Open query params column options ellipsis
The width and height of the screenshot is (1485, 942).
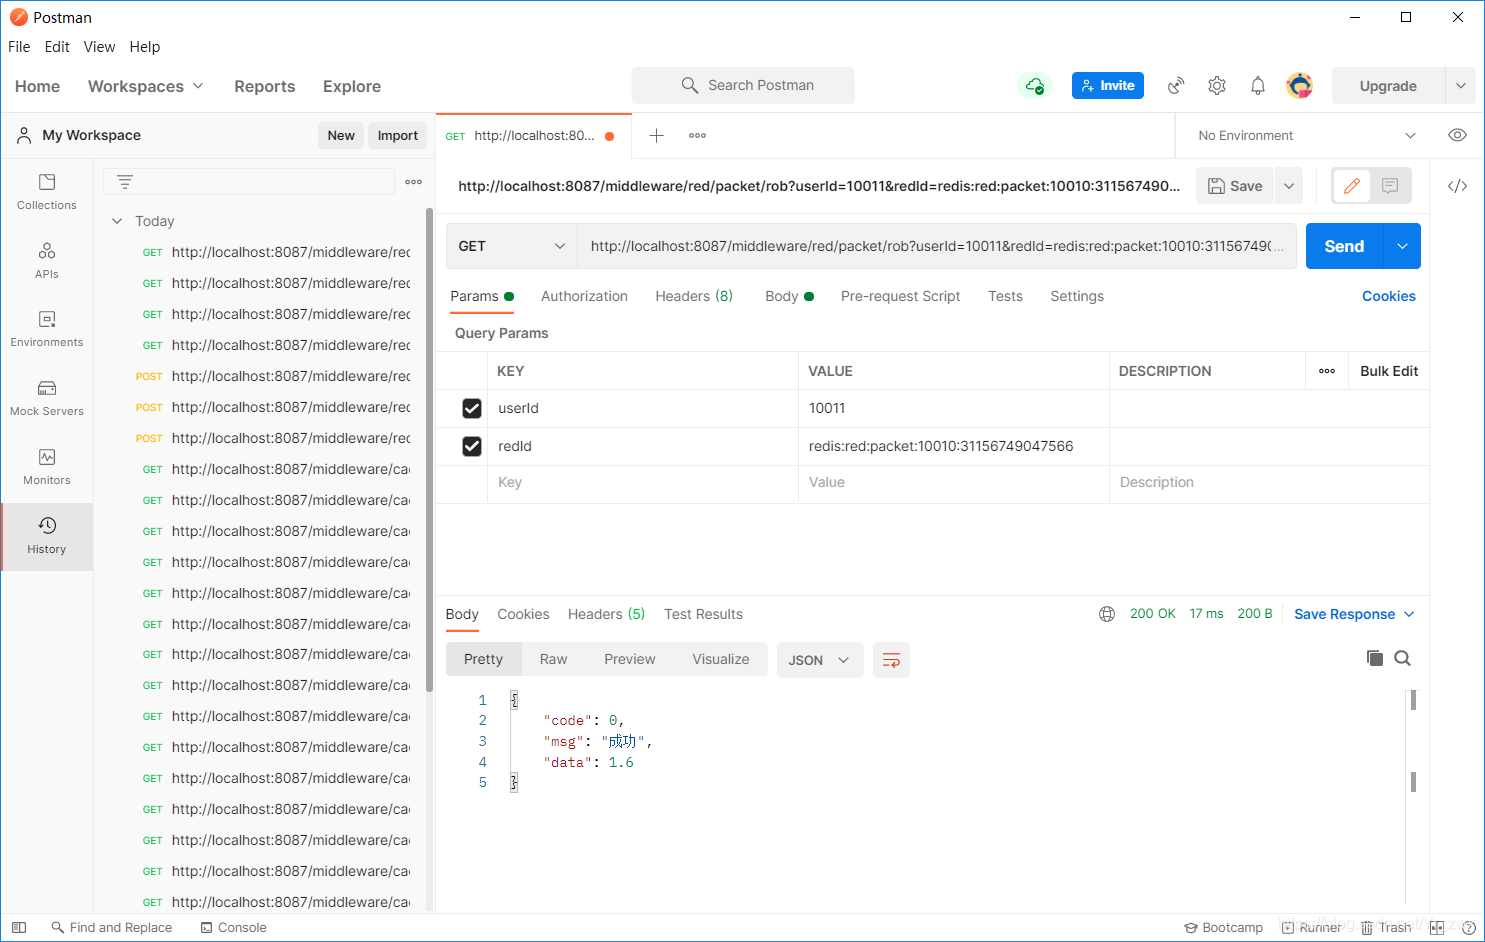tap(1327, 371)
